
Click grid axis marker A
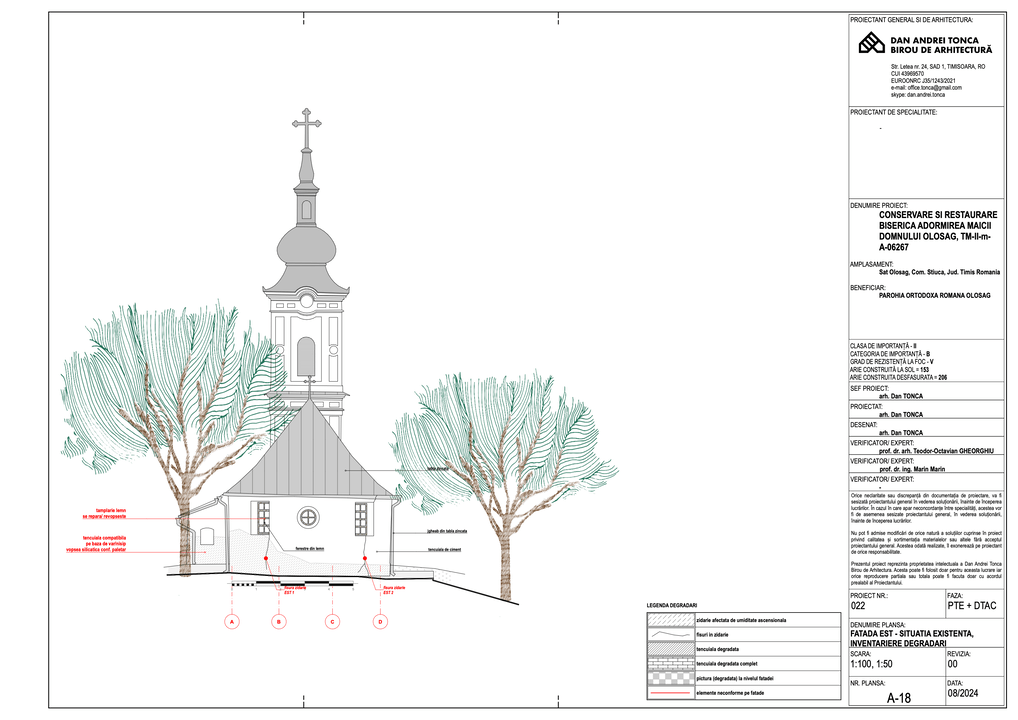tap(232, 622)
